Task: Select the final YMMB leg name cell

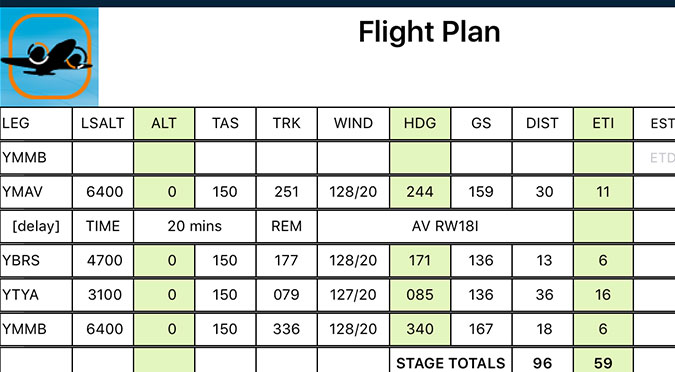Action: coord(36,329)
